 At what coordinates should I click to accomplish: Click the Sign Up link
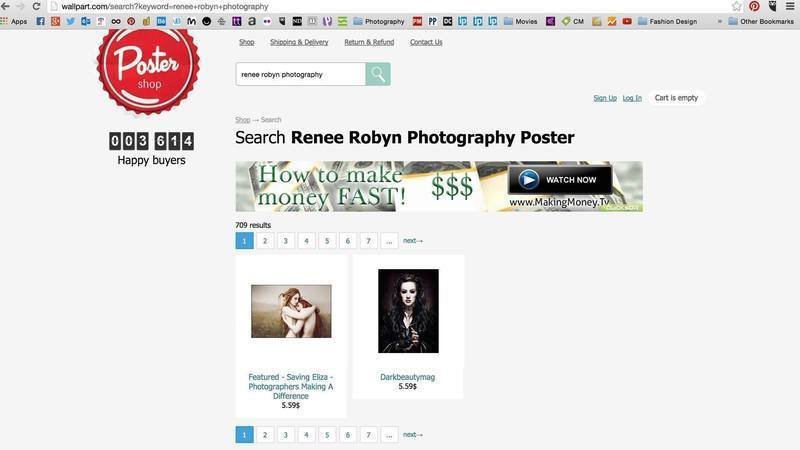[x=605, y=98]
